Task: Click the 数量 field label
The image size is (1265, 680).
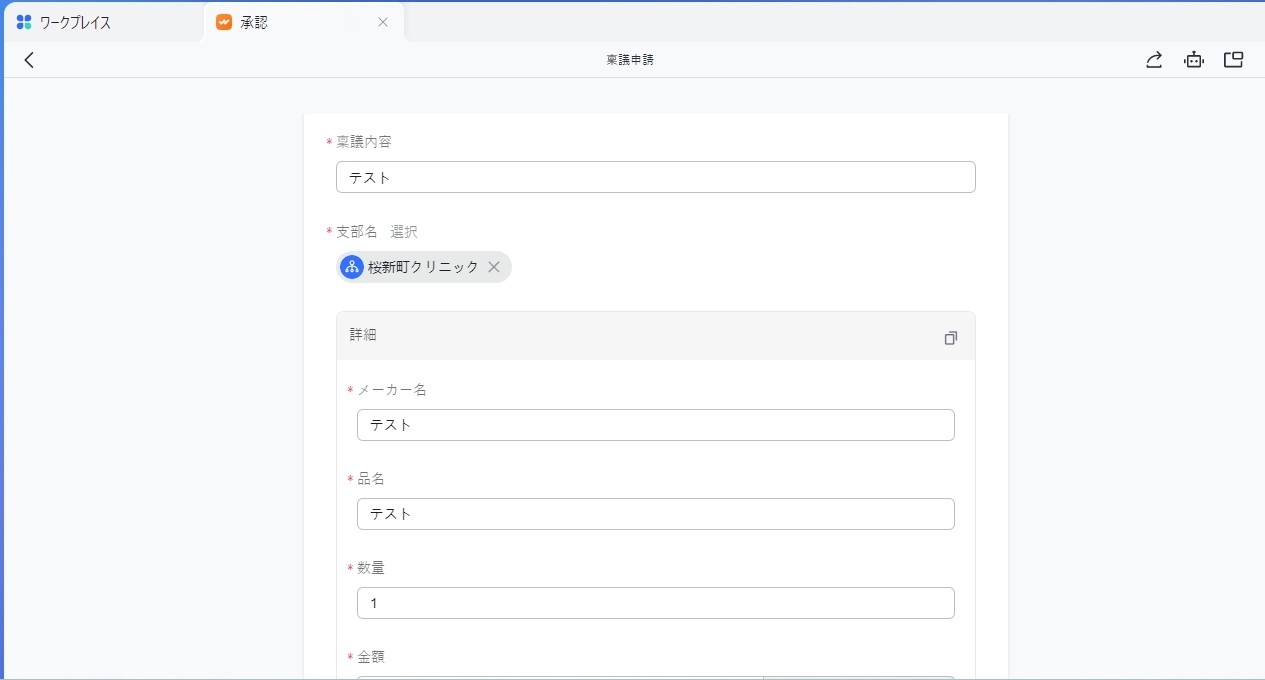Action: (x=371, y=568)
